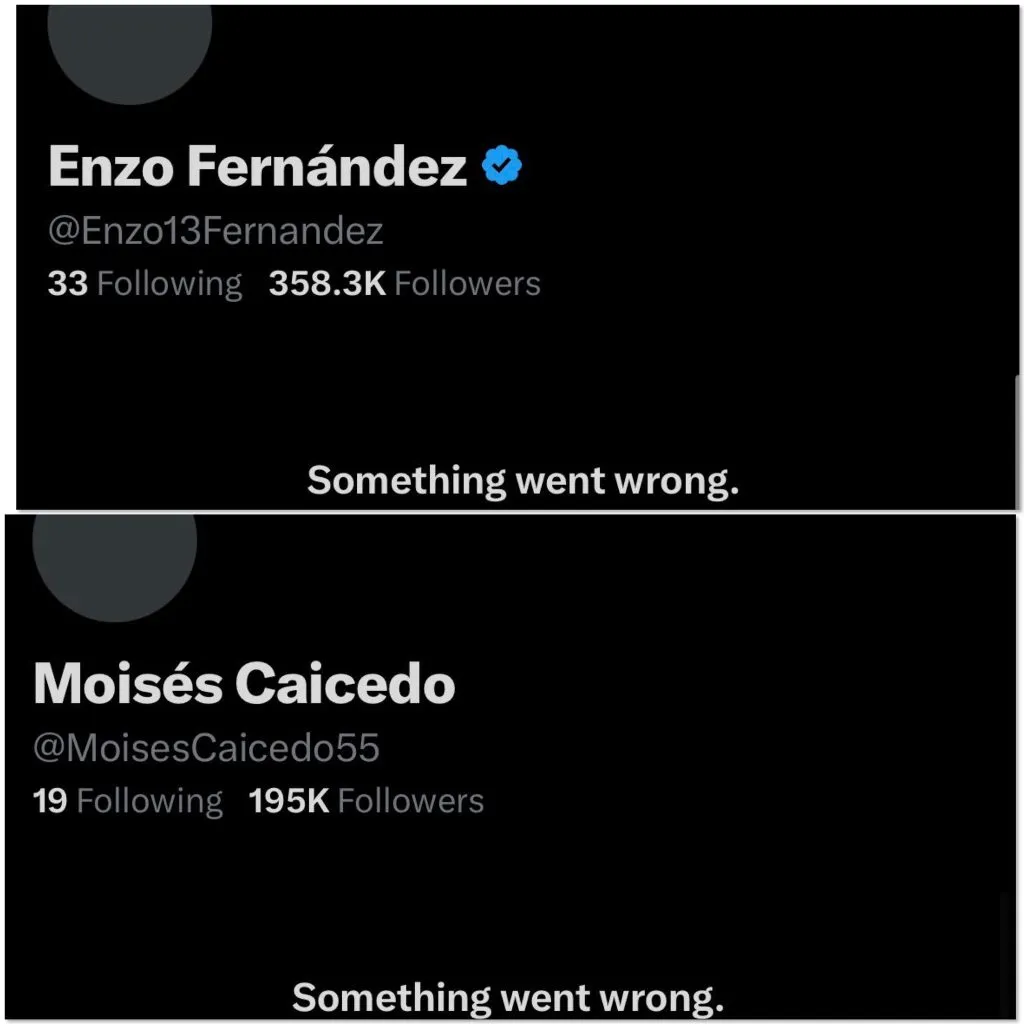Viewport: 1024px width, 1024px height.
Task: View the 33 Following list of Enzo Fernández
Action: tap(146, 283)
